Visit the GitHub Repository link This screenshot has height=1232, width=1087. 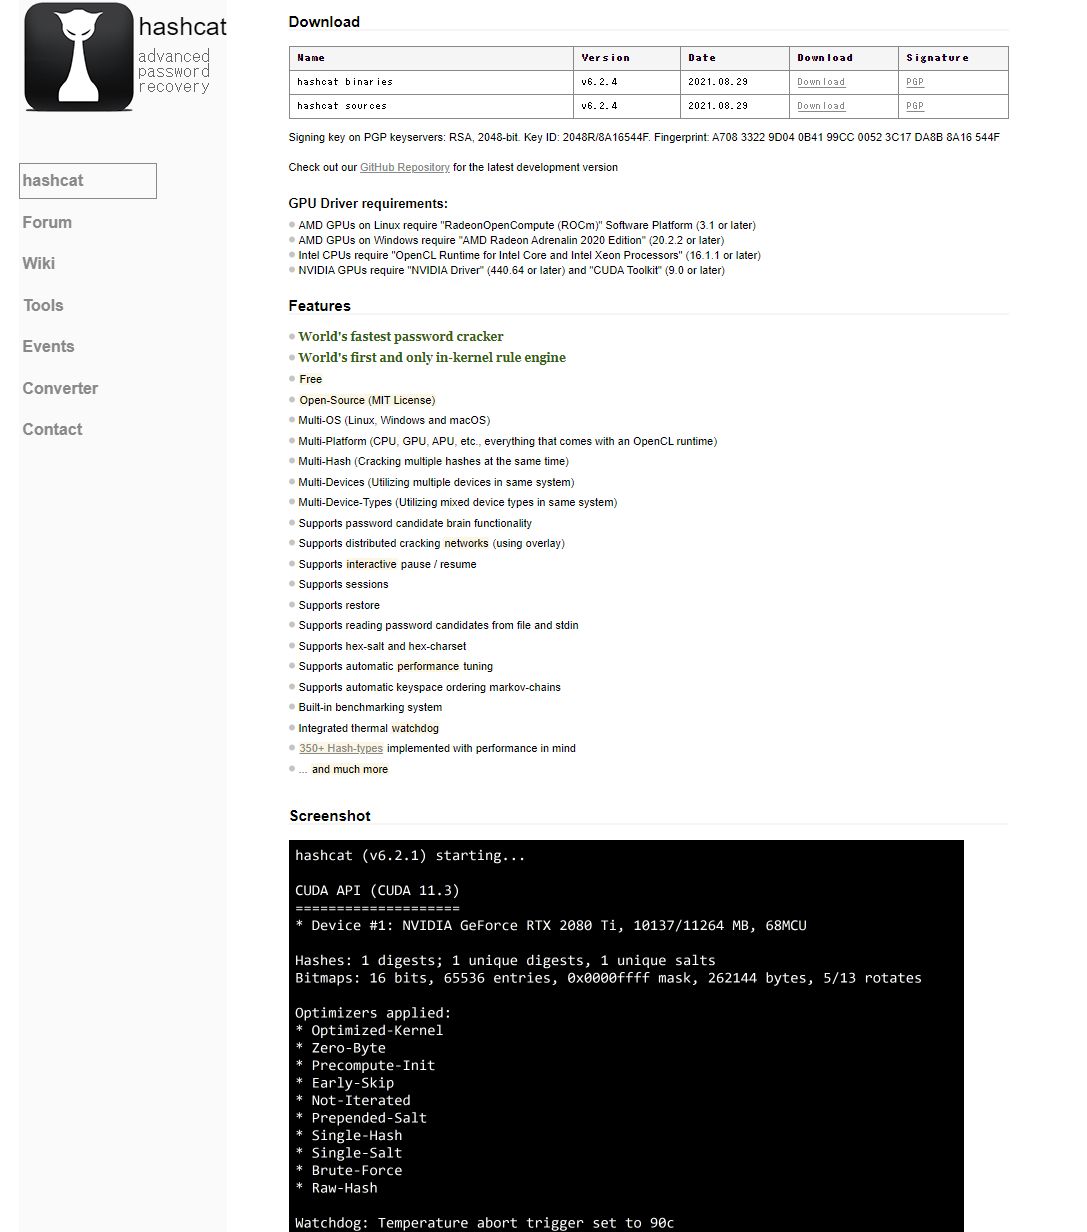pos(405,167)
